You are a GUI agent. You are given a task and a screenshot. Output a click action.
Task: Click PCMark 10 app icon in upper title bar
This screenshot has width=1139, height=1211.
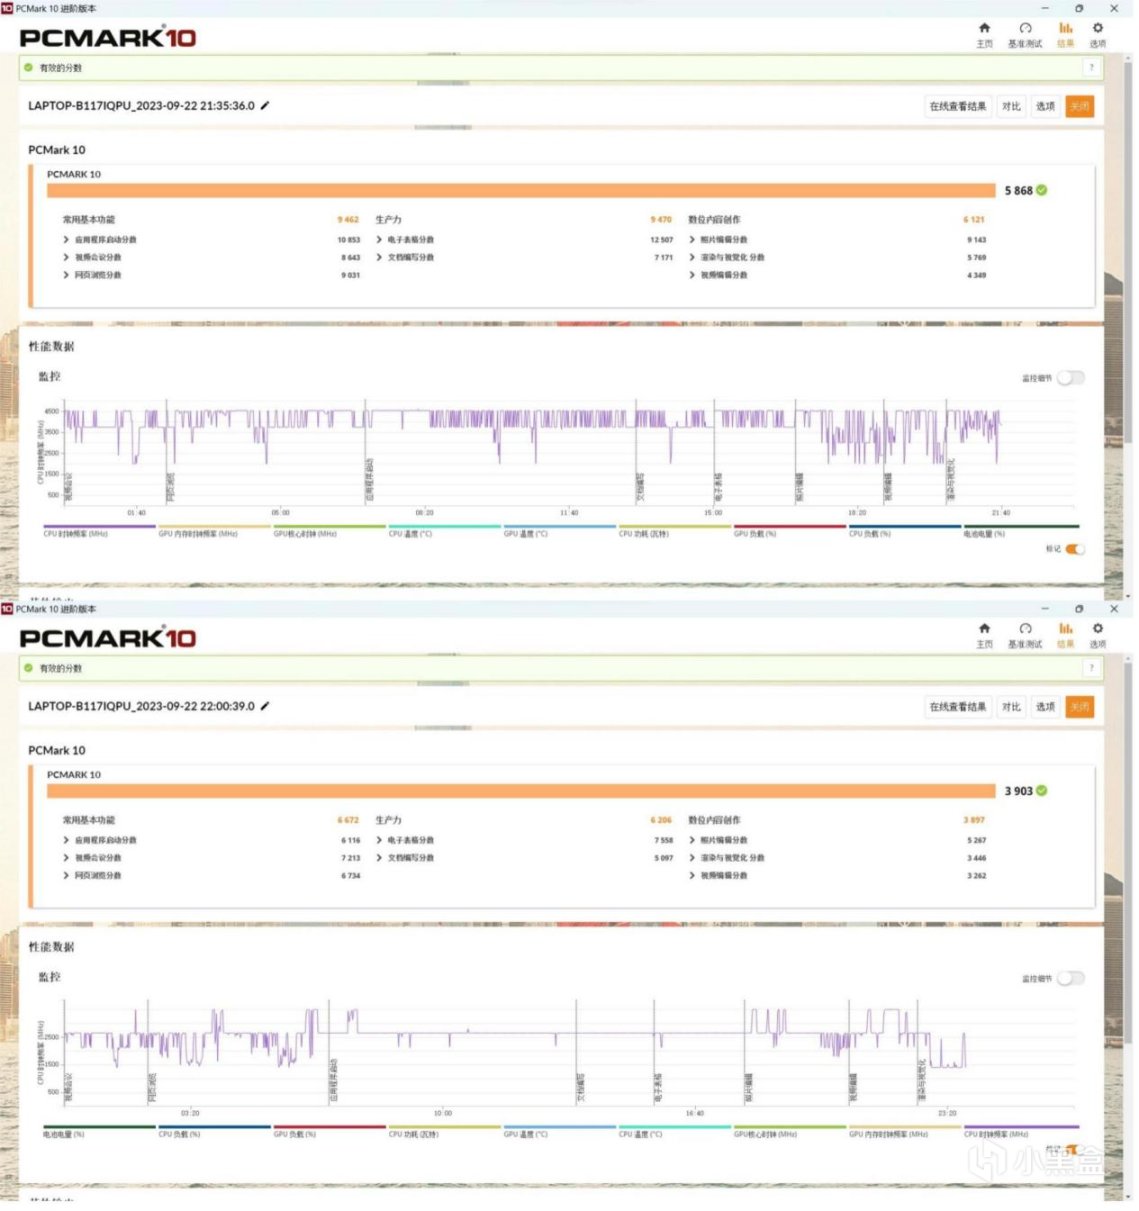(x=7, y=8)
